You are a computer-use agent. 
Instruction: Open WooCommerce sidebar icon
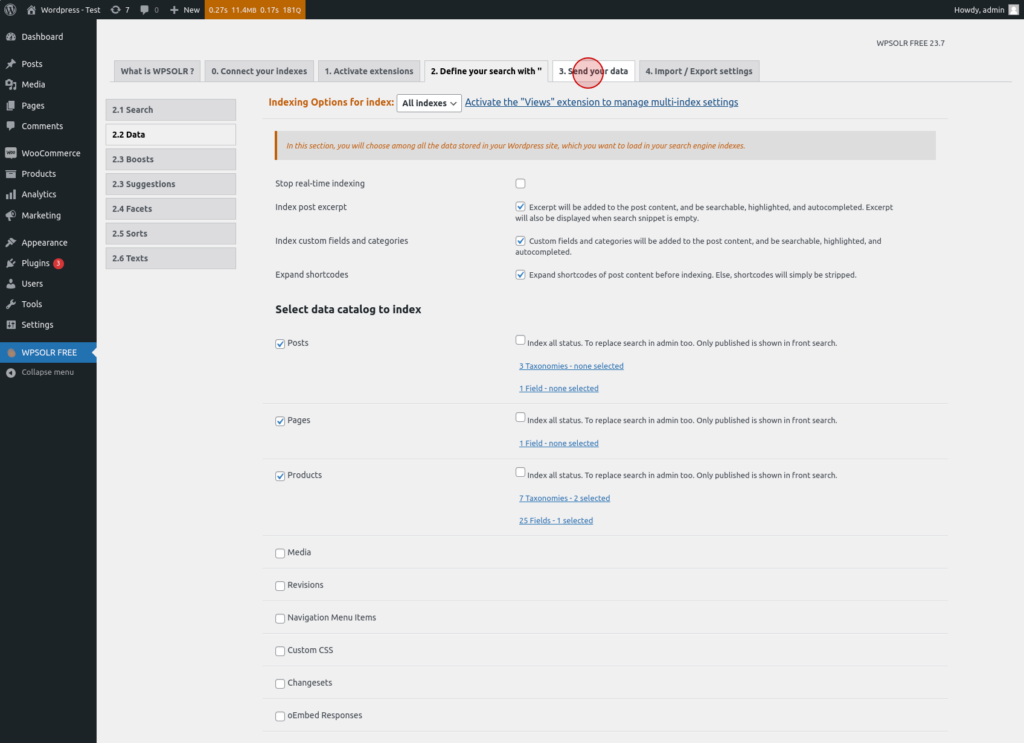(x=10, y=153)
